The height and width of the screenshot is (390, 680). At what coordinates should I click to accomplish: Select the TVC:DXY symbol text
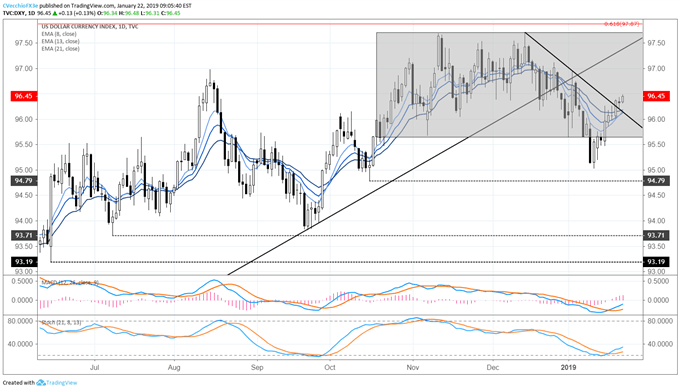(13, 13)
